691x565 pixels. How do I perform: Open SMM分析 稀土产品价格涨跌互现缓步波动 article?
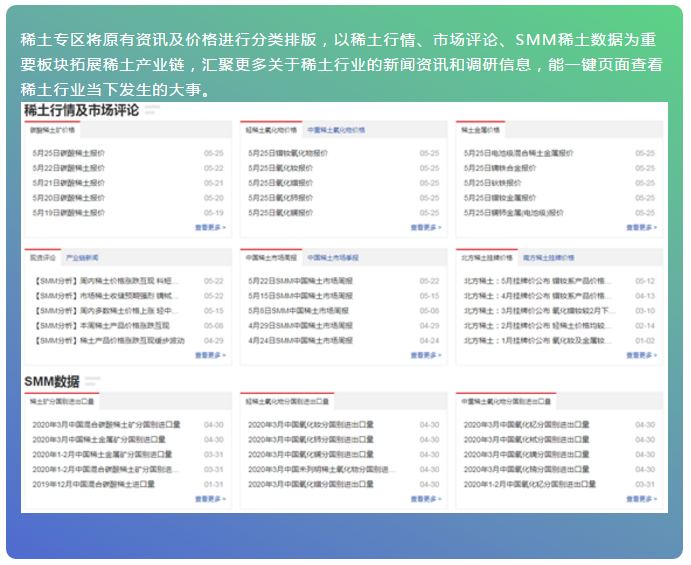pos(110,341)
